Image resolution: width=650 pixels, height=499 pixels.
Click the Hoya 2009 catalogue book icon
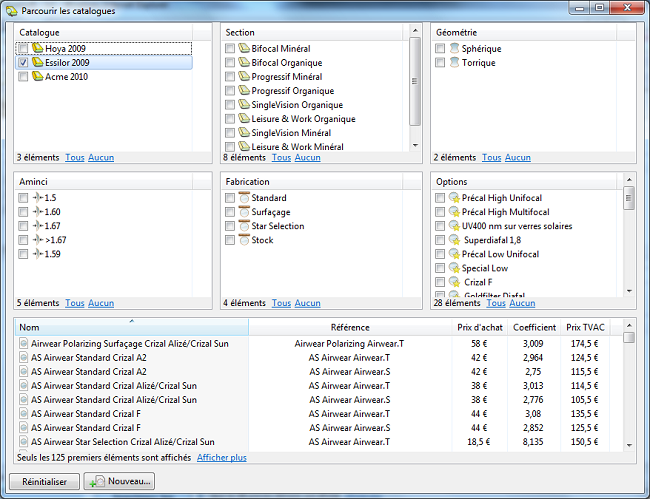pyautogui.click(x=37, y=48)
